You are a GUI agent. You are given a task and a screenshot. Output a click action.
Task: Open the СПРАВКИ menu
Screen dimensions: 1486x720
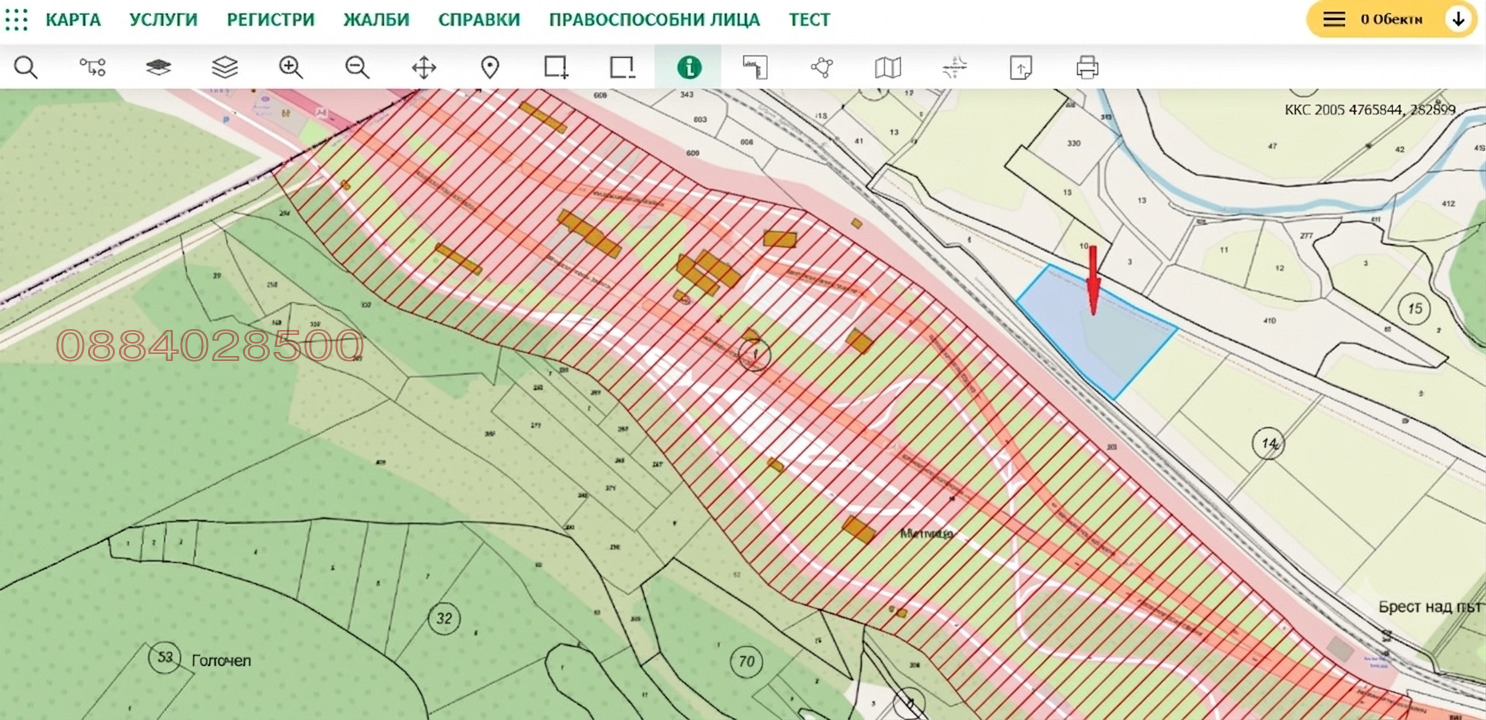point(479,20)
